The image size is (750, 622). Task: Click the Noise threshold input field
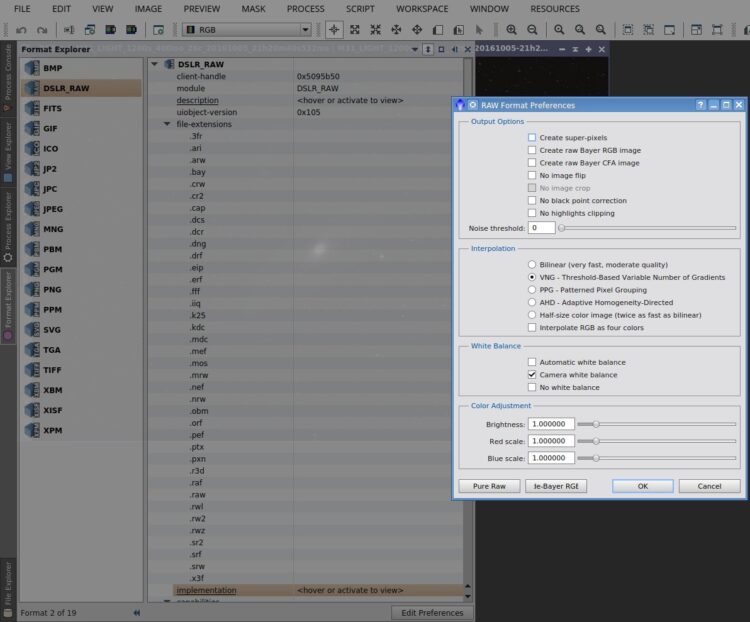(x=541, y=228)
